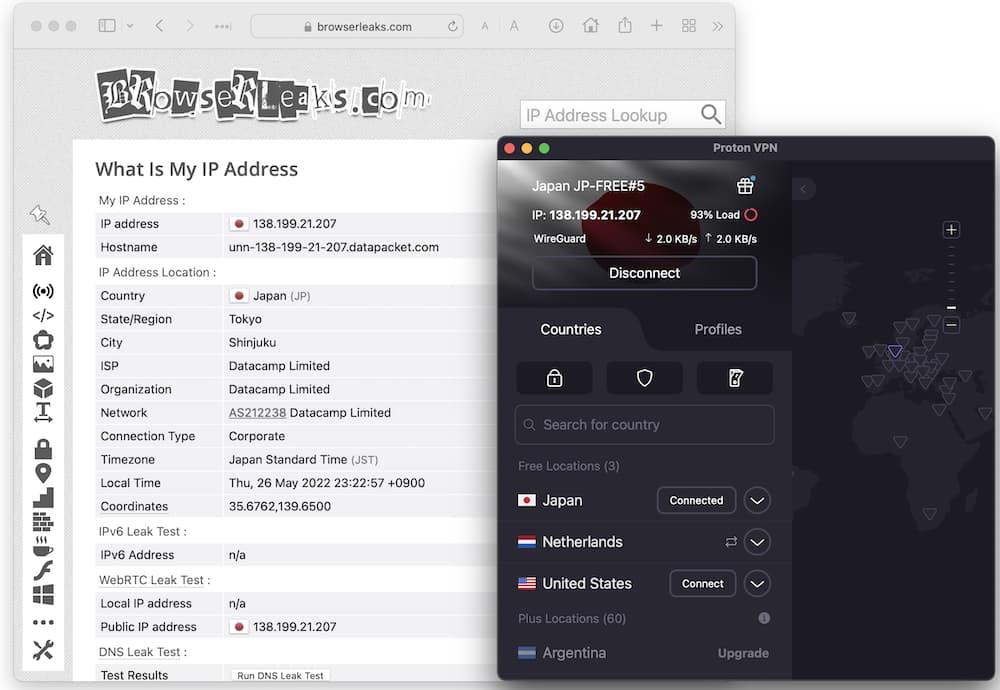The image size is (1000, 690).
Task: Open the Java coffee cup icon
Action: (43, 547)
